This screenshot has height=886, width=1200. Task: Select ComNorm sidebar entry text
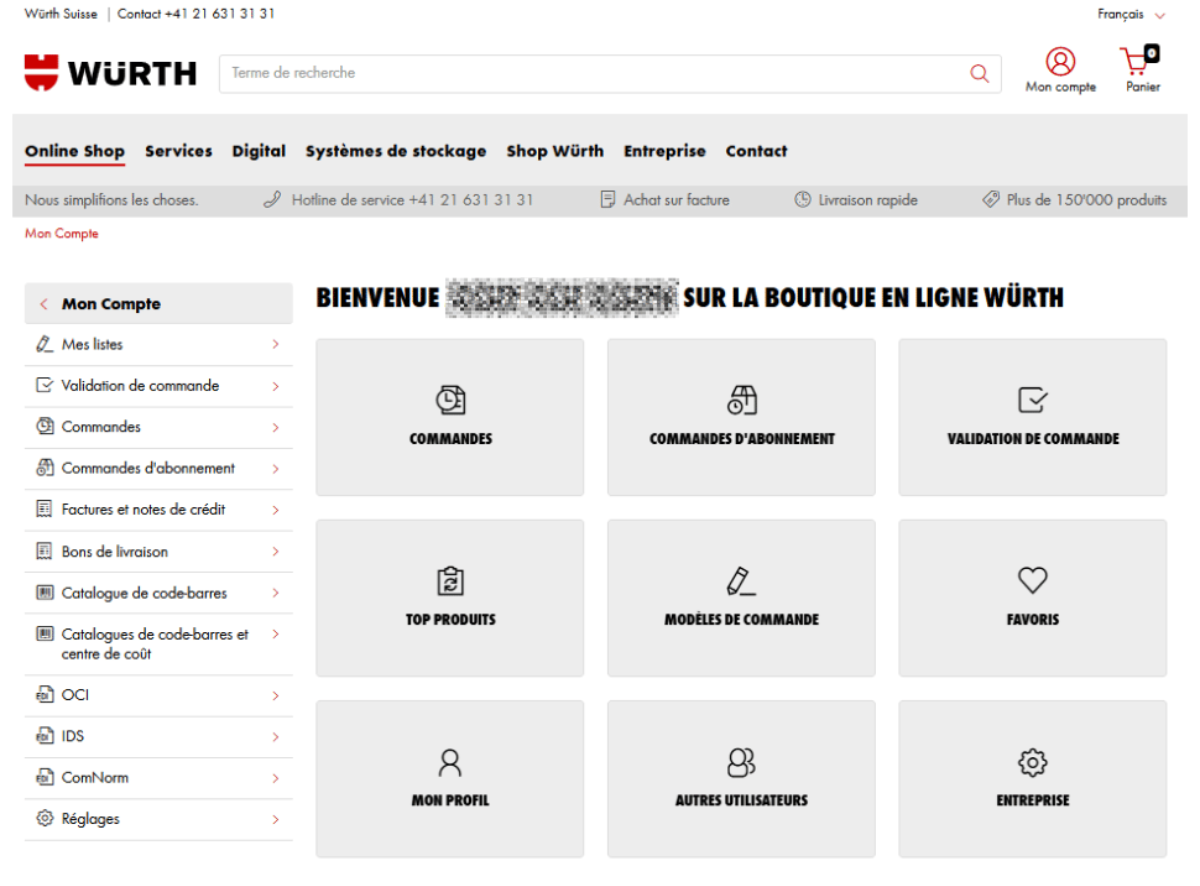point(95,777)
